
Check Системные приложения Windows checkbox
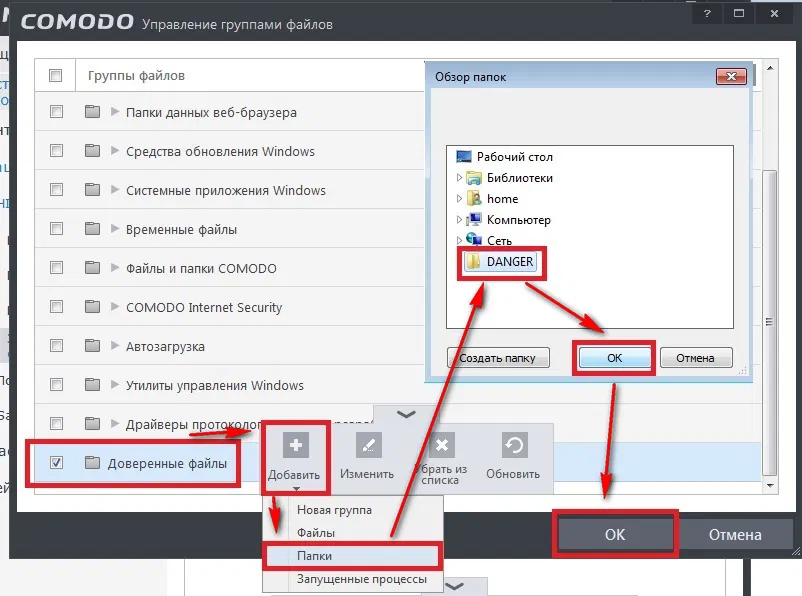point(56,190)
